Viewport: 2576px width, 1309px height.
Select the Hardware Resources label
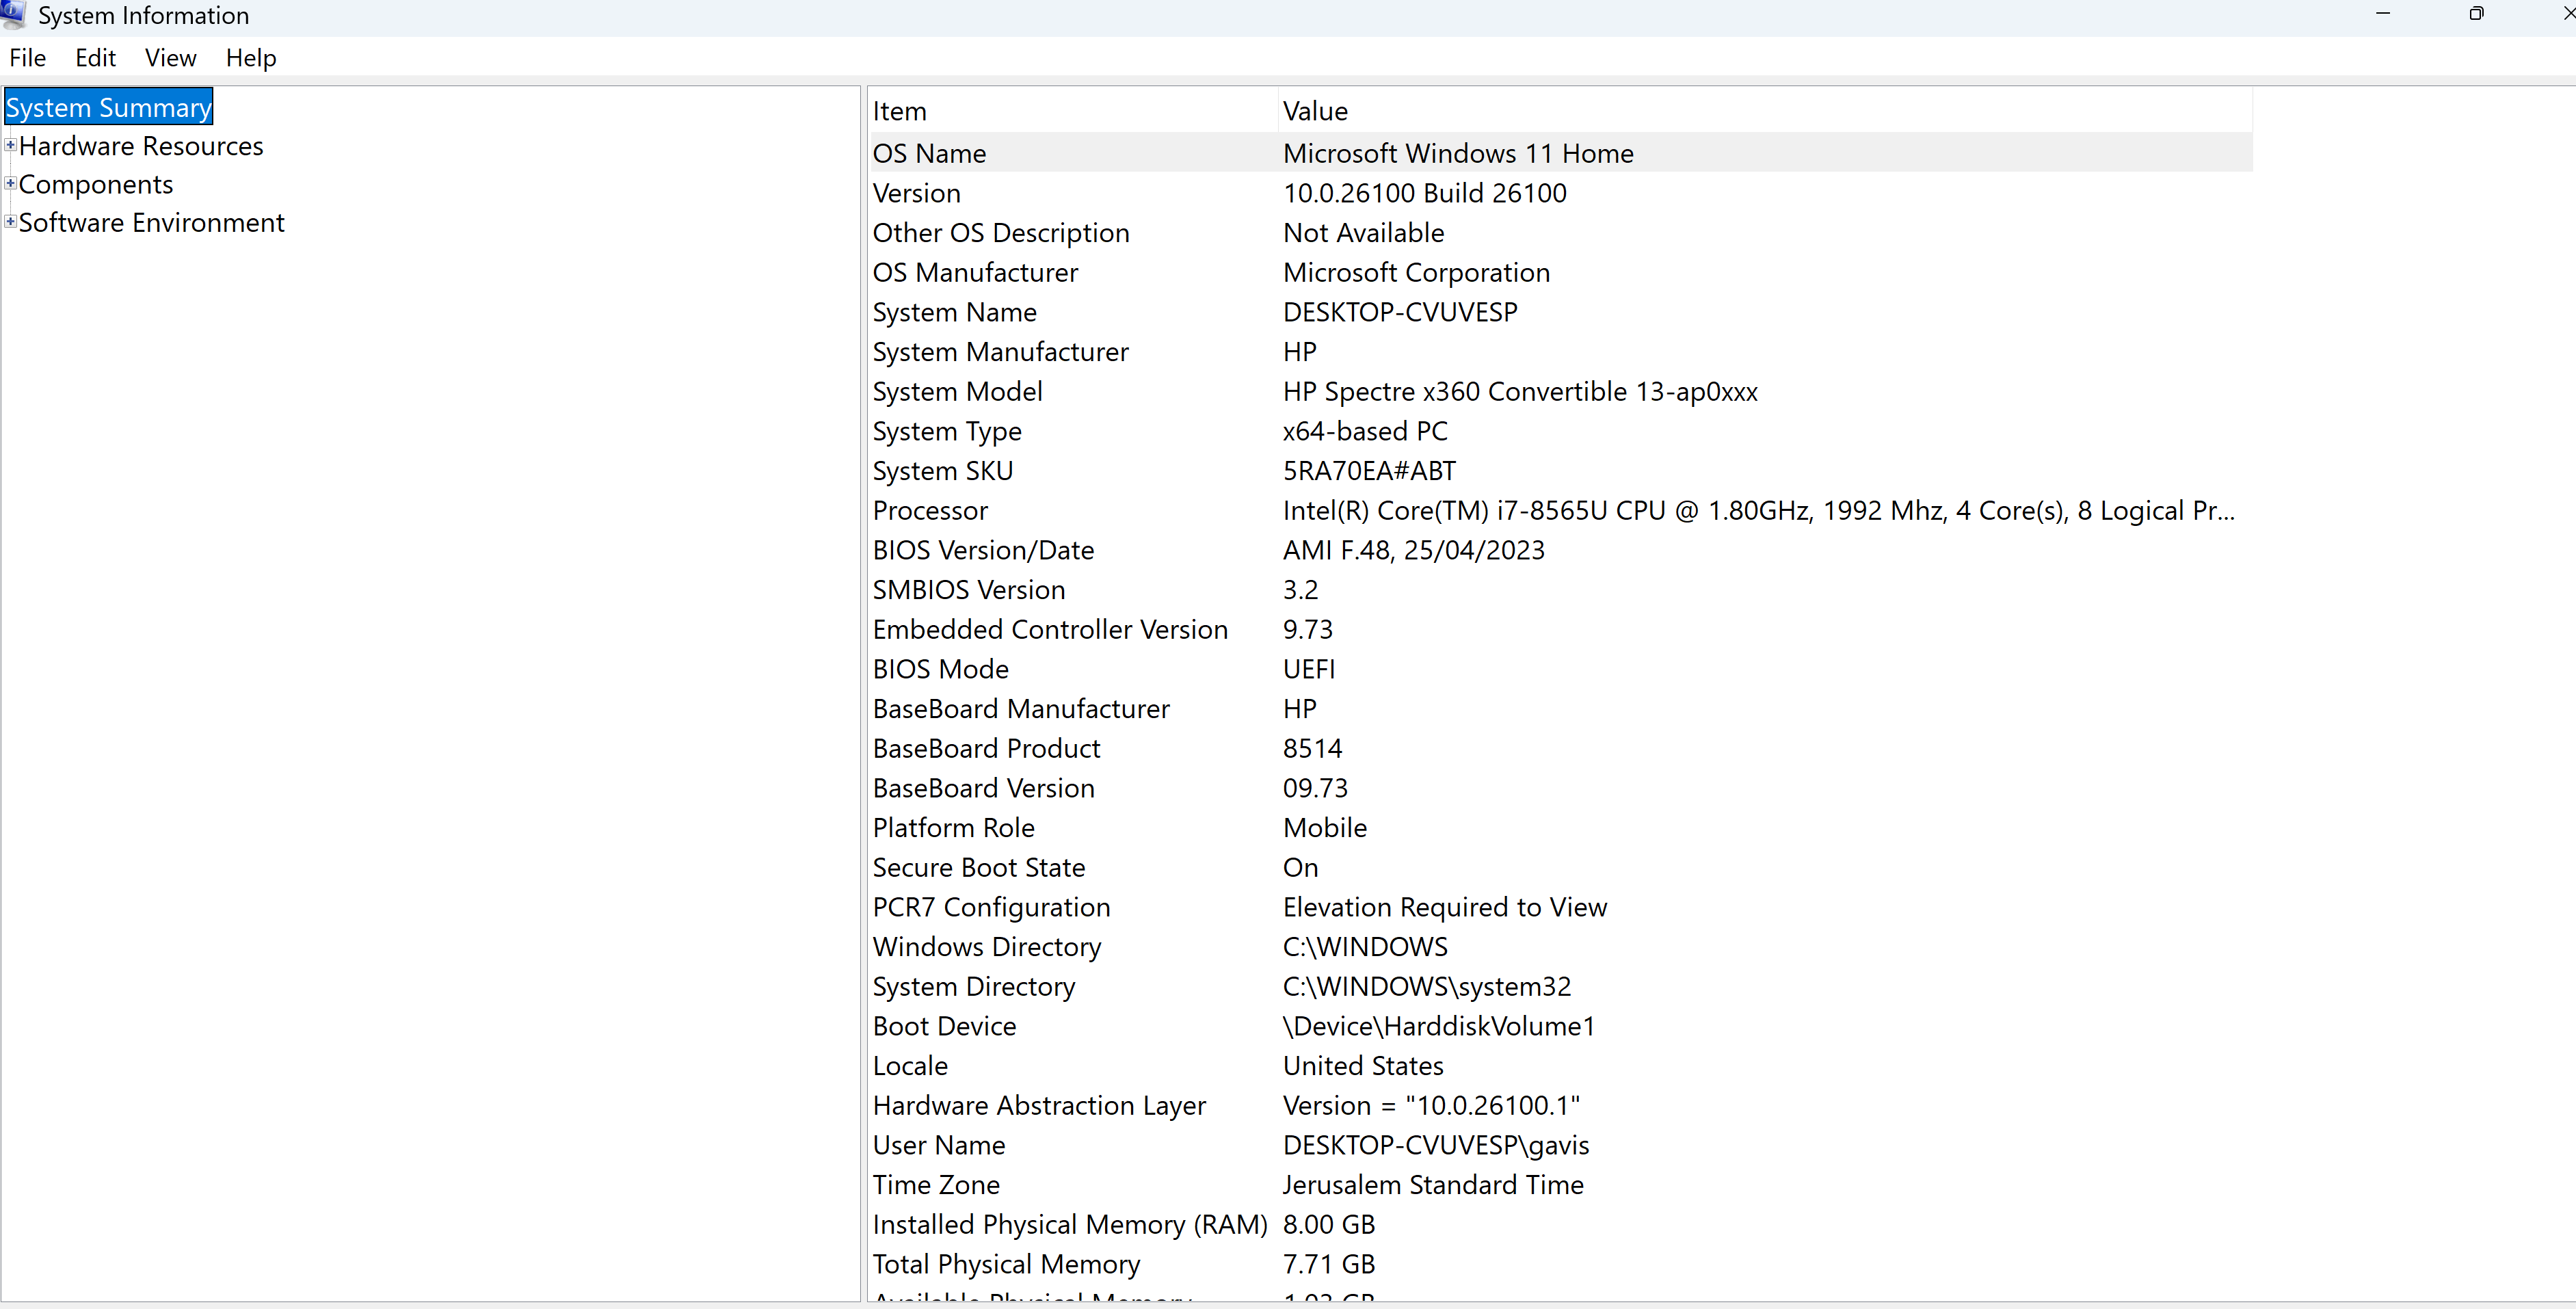point(141,146)
